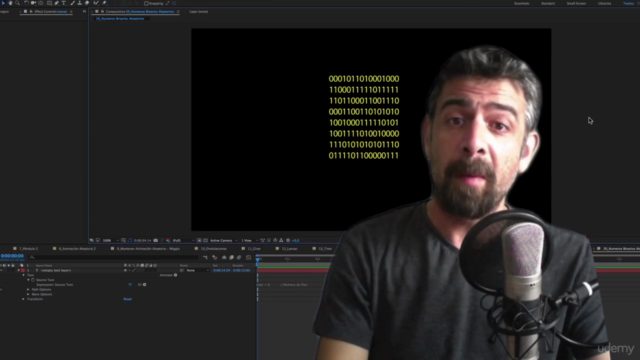Toggle the enable expression switch

click(x=130, y=284)
